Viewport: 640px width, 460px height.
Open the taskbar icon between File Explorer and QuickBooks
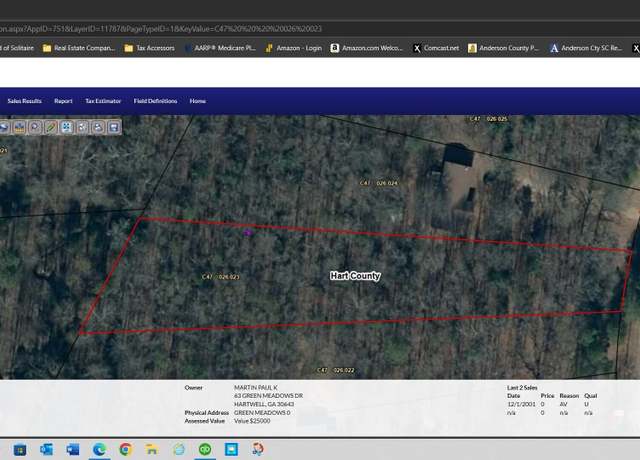179,450
